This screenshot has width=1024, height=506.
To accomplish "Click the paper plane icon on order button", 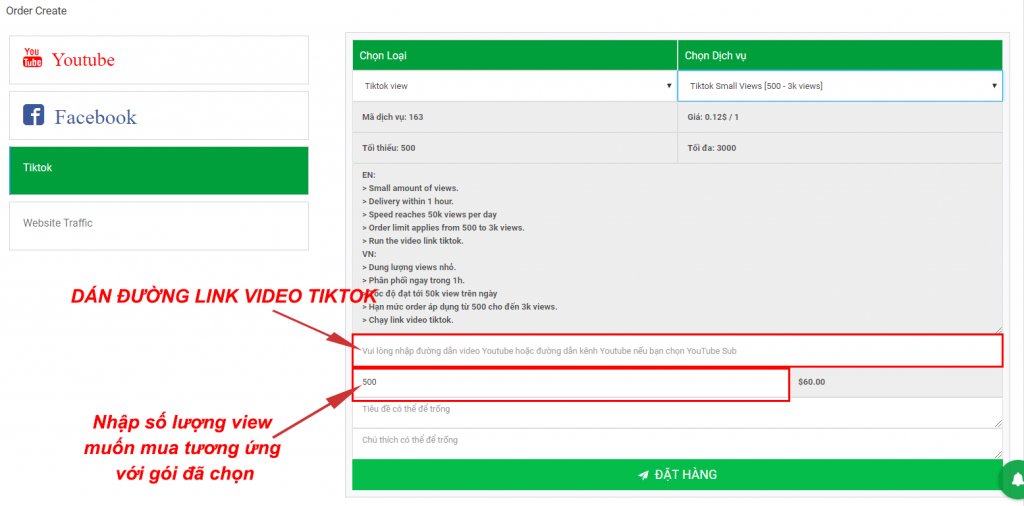I will 643,475.
